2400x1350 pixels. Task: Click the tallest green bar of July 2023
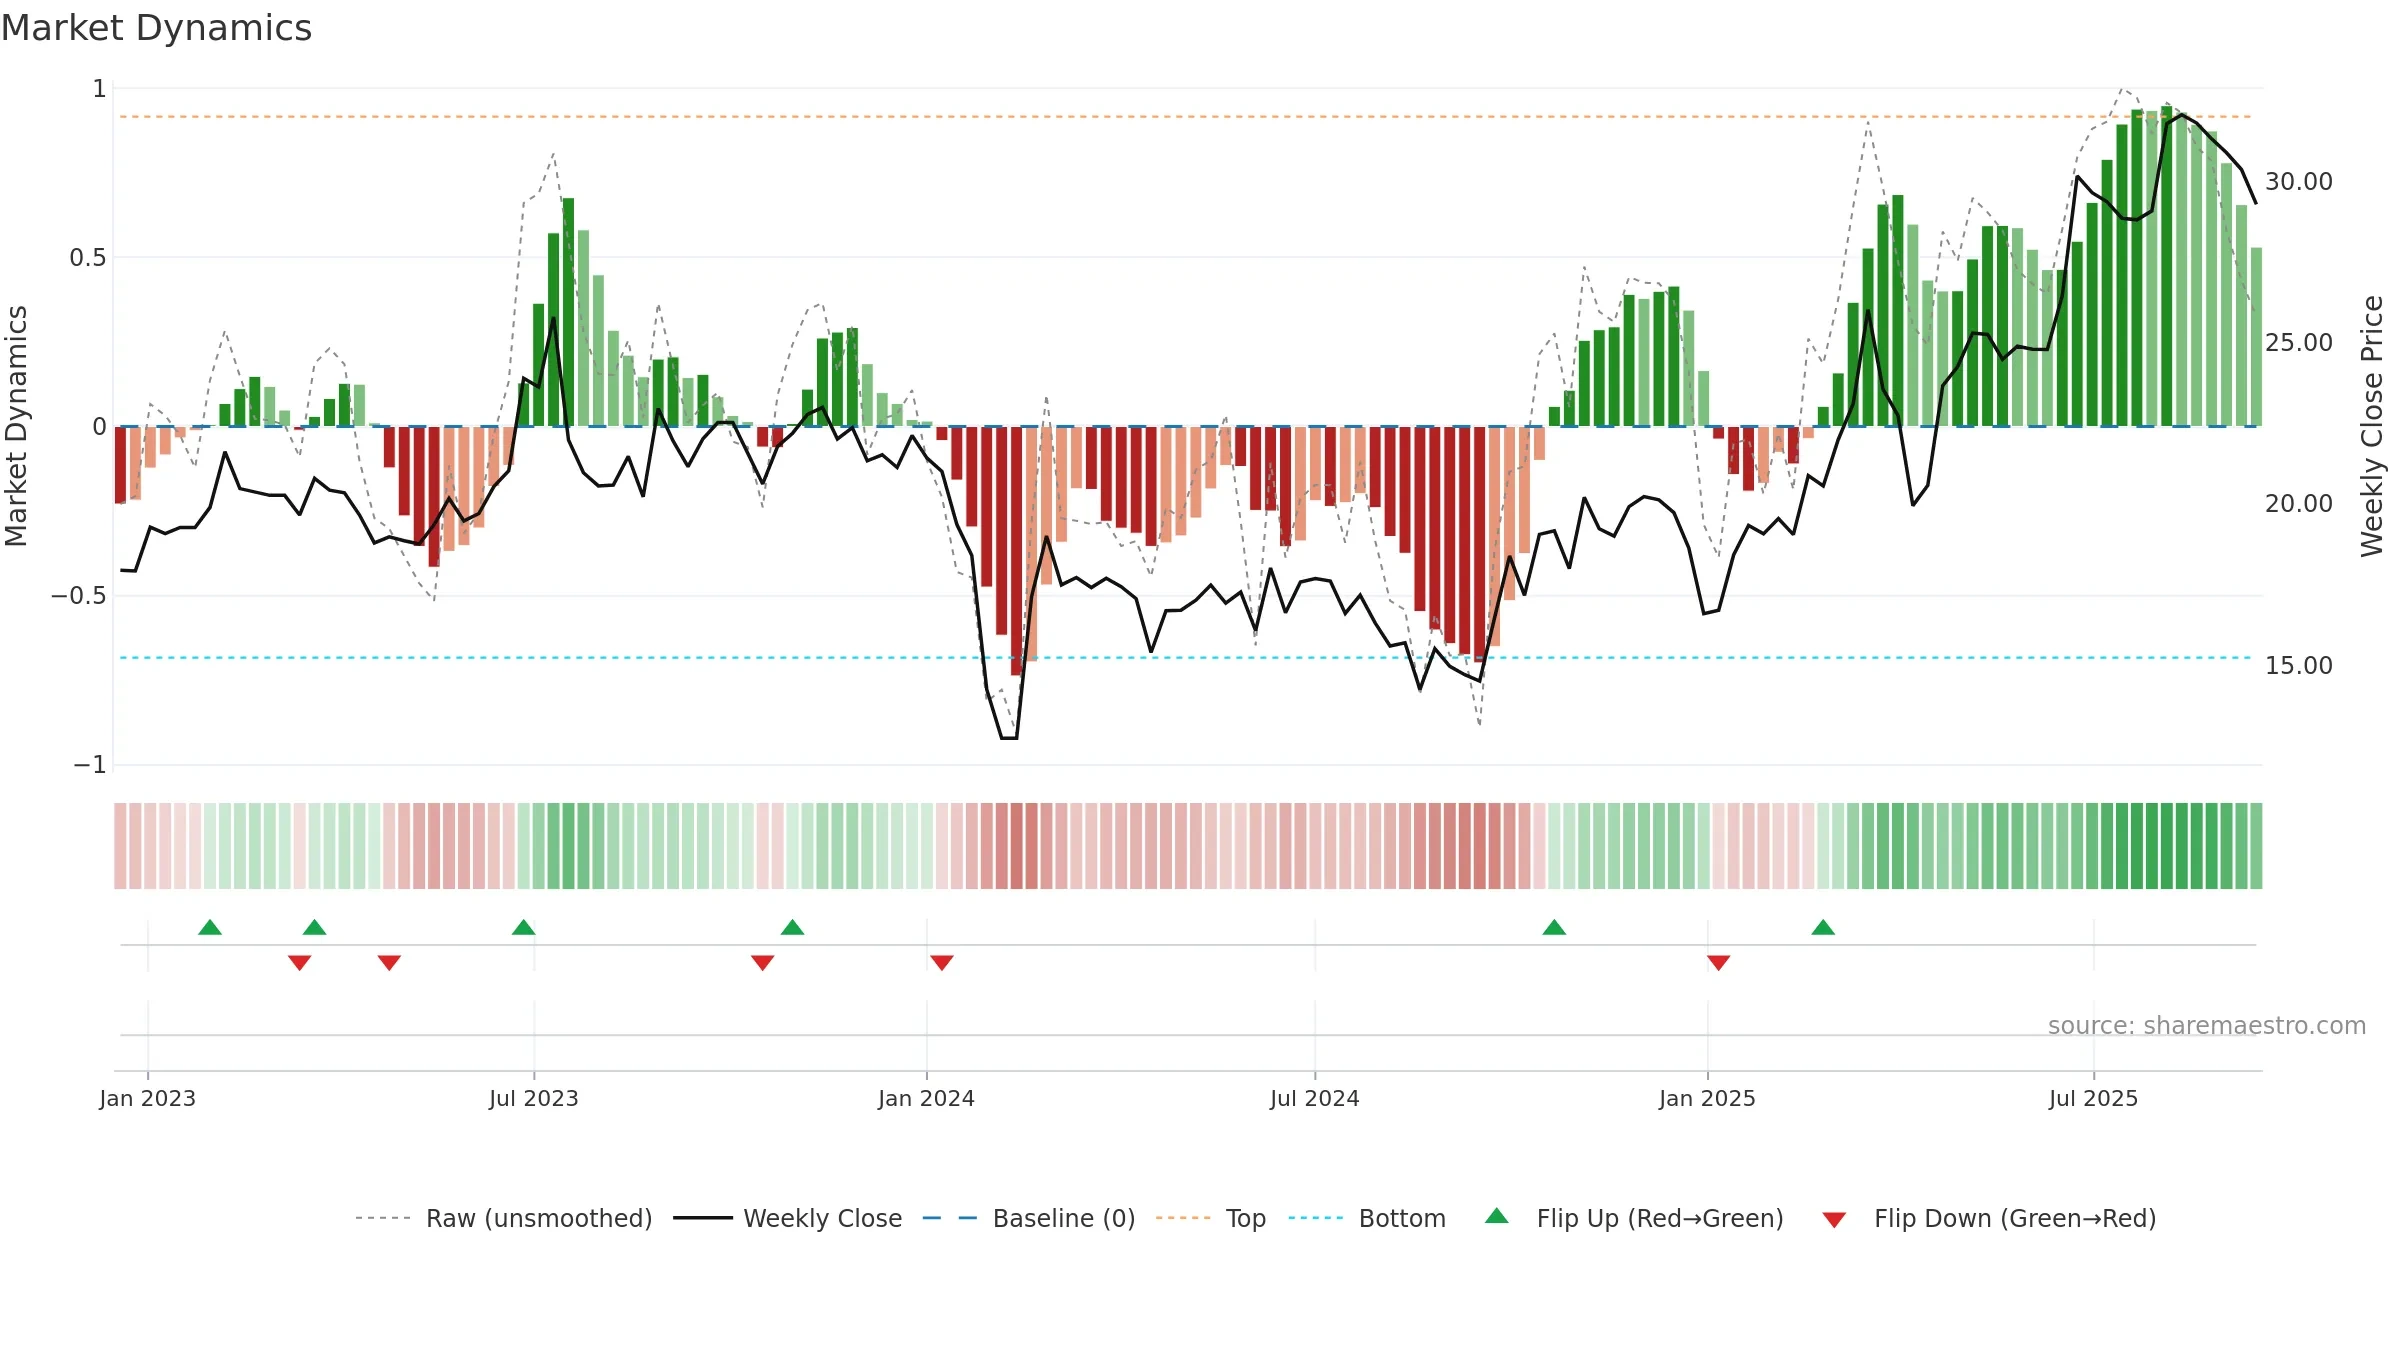(x=568, y=312)
